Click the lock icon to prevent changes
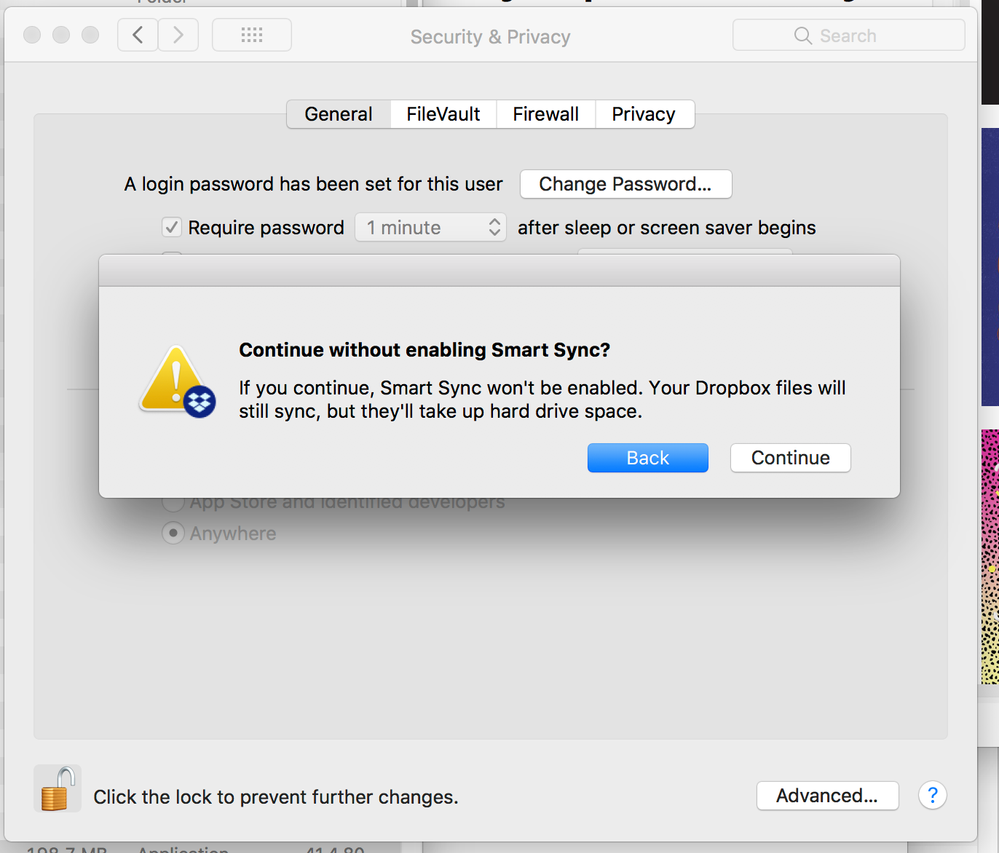Image resolution: width=999 pixels, height=853 pixels. 57,788
